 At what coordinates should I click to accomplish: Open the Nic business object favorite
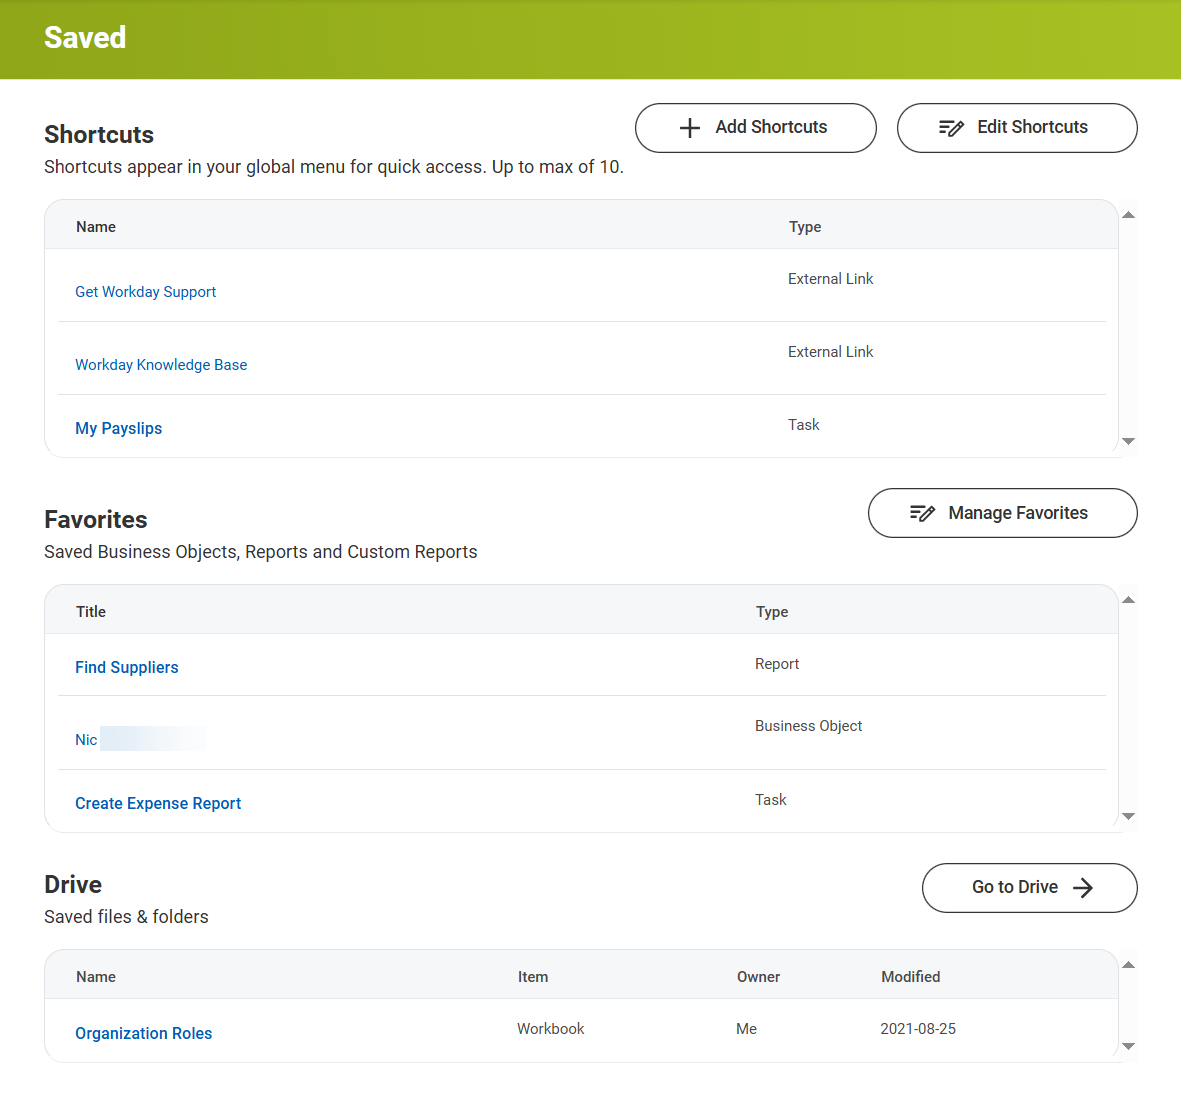coord(85,739)
